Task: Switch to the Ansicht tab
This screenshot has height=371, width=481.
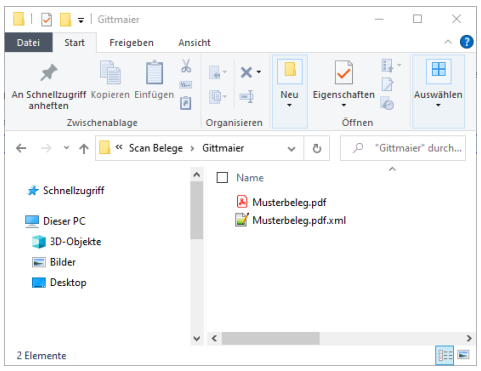Action: coord(194,43)
